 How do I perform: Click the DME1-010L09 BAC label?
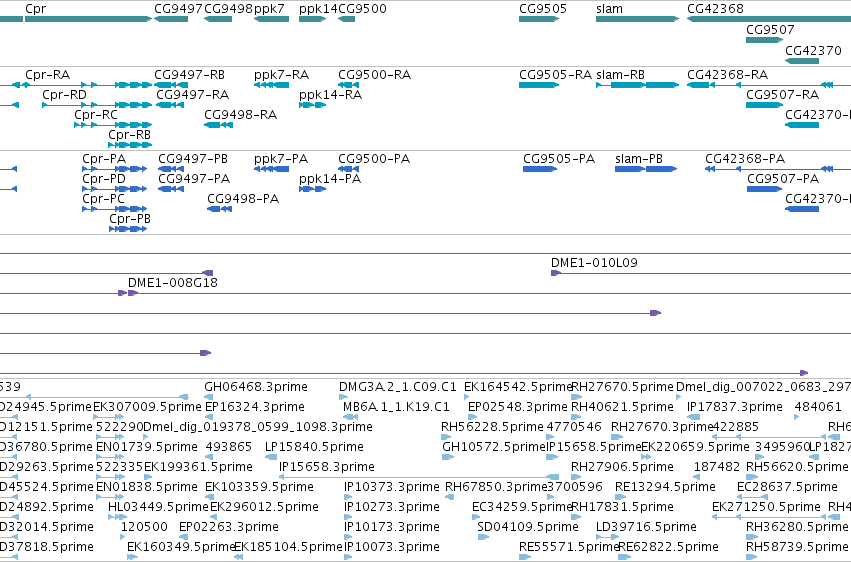pos(594,263)
